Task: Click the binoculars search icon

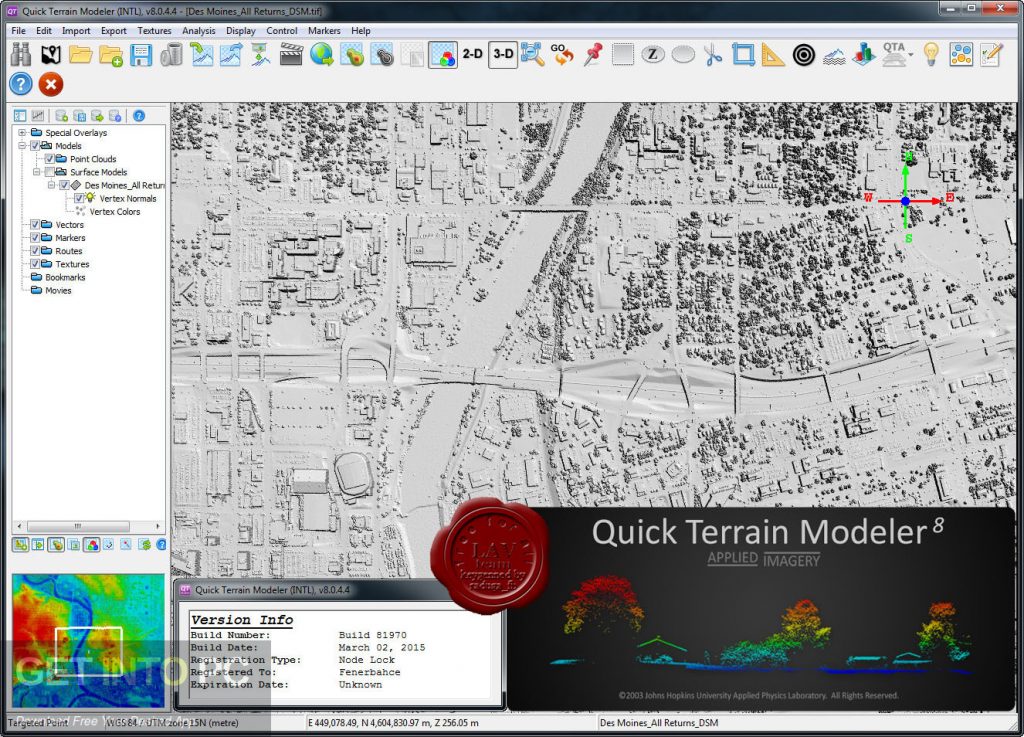Action: (21, 55)
